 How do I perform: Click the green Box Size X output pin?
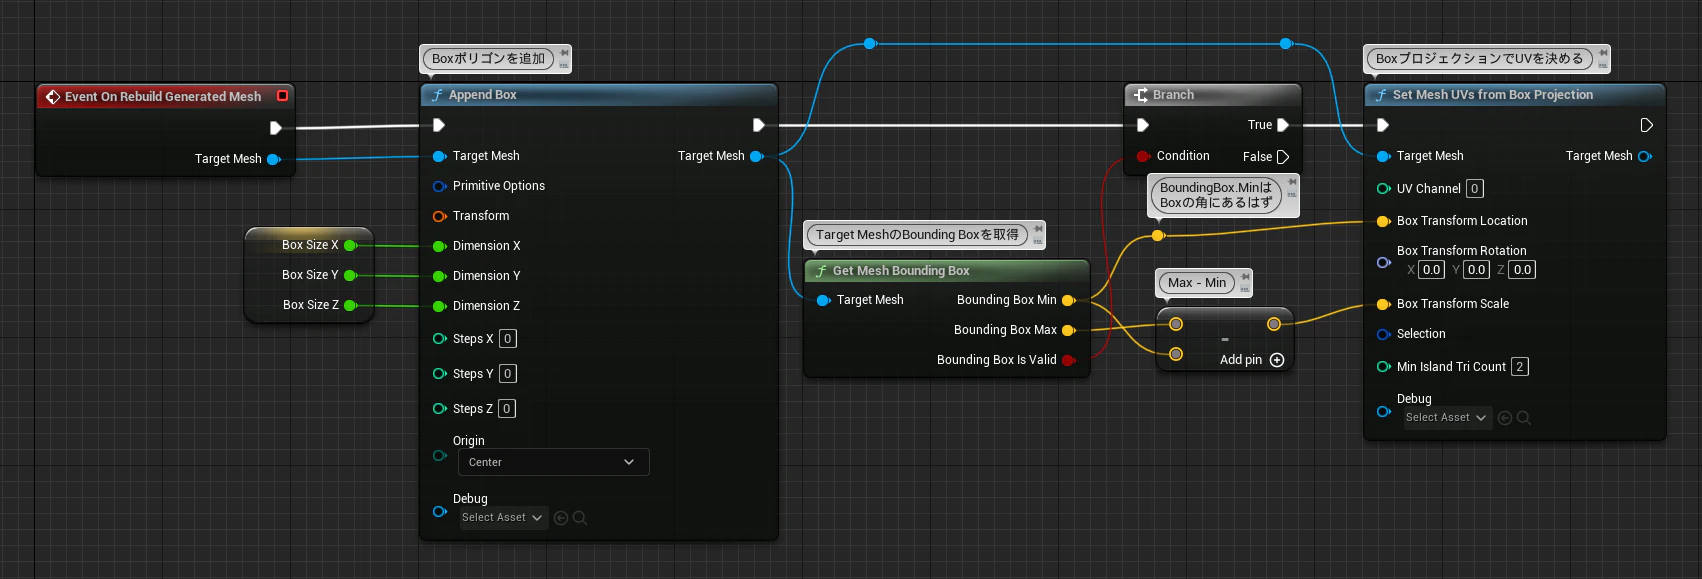(x=350, y=245)
